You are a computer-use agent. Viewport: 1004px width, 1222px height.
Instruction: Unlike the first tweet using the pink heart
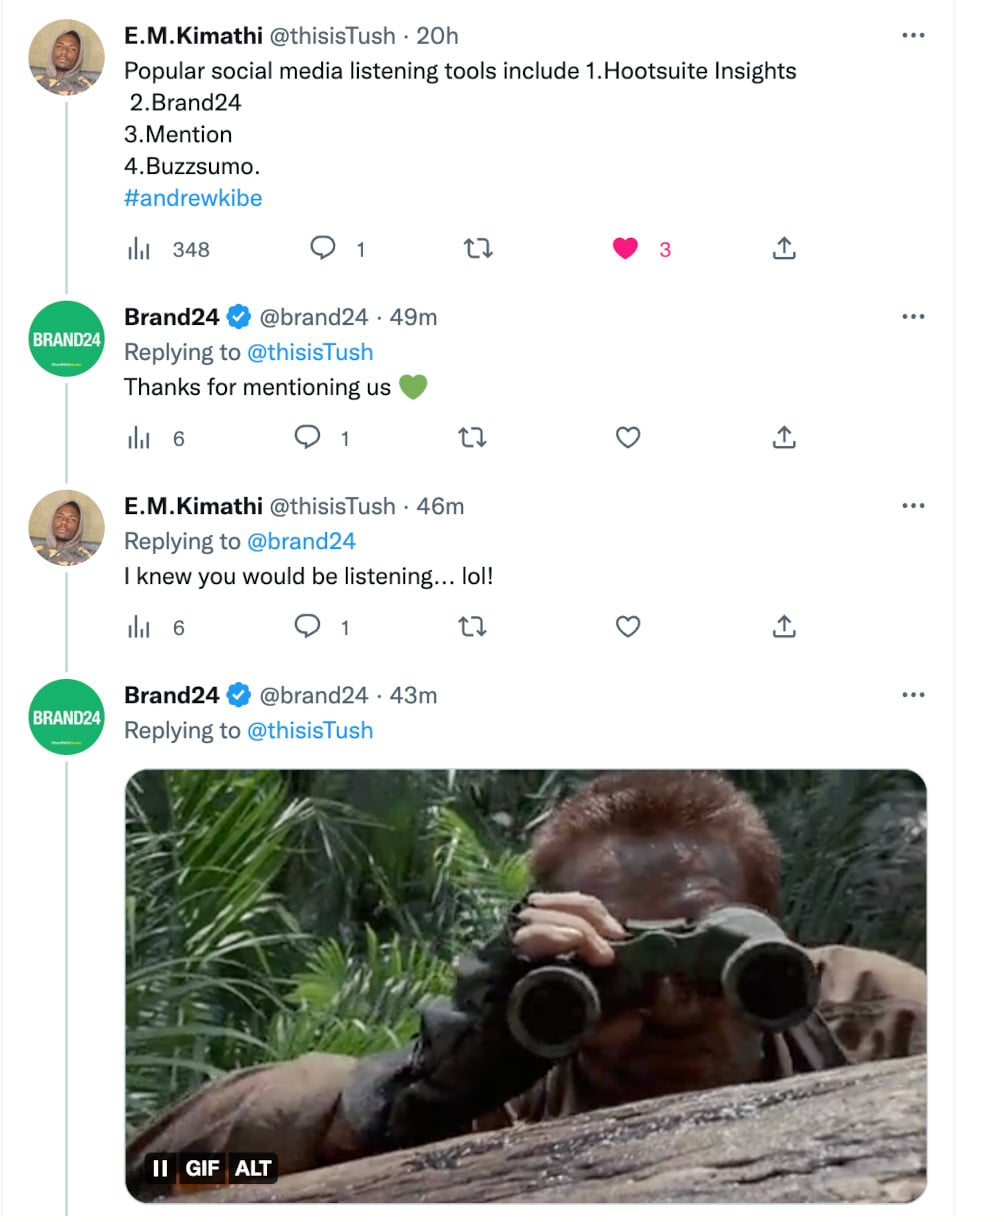click(625, 249)
